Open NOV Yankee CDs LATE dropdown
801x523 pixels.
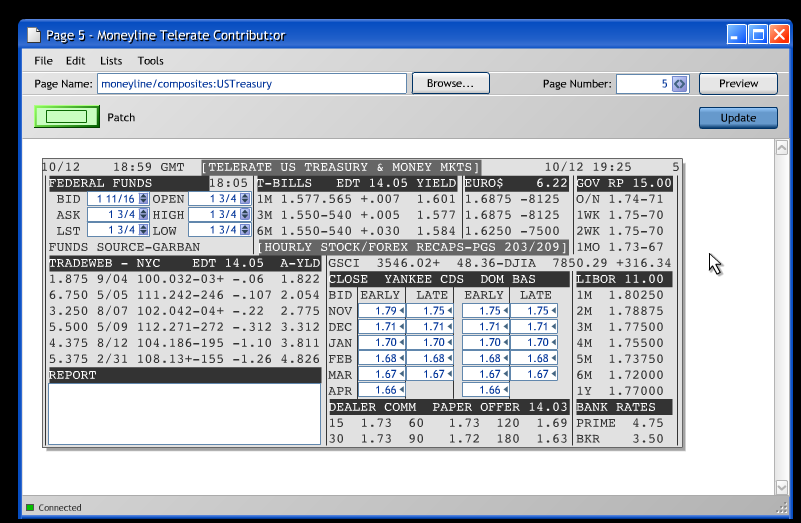click(x=450, y=311)
